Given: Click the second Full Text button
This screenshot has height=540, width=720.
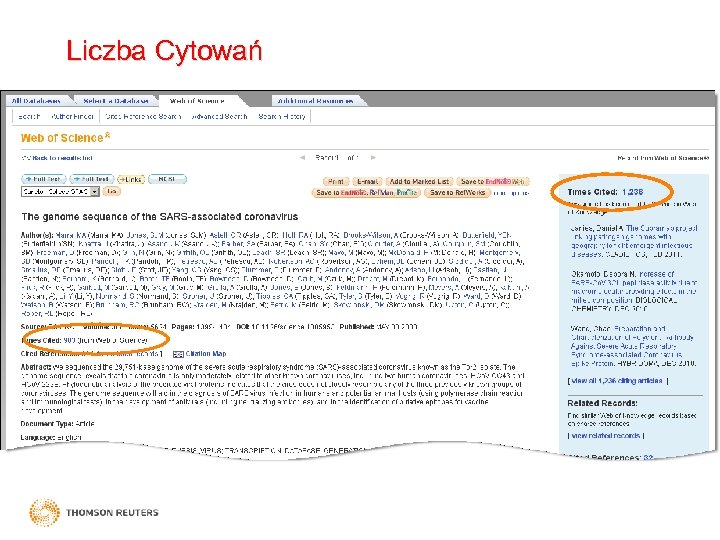Looking at the screenshot, I should [92, 179].
